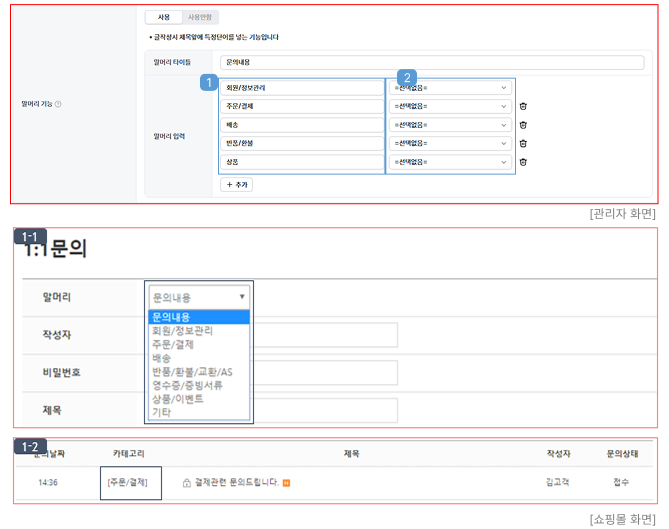Click the 상품 prefix text field
This screenshot has width=669, height=529.
(x=301, y=162)
